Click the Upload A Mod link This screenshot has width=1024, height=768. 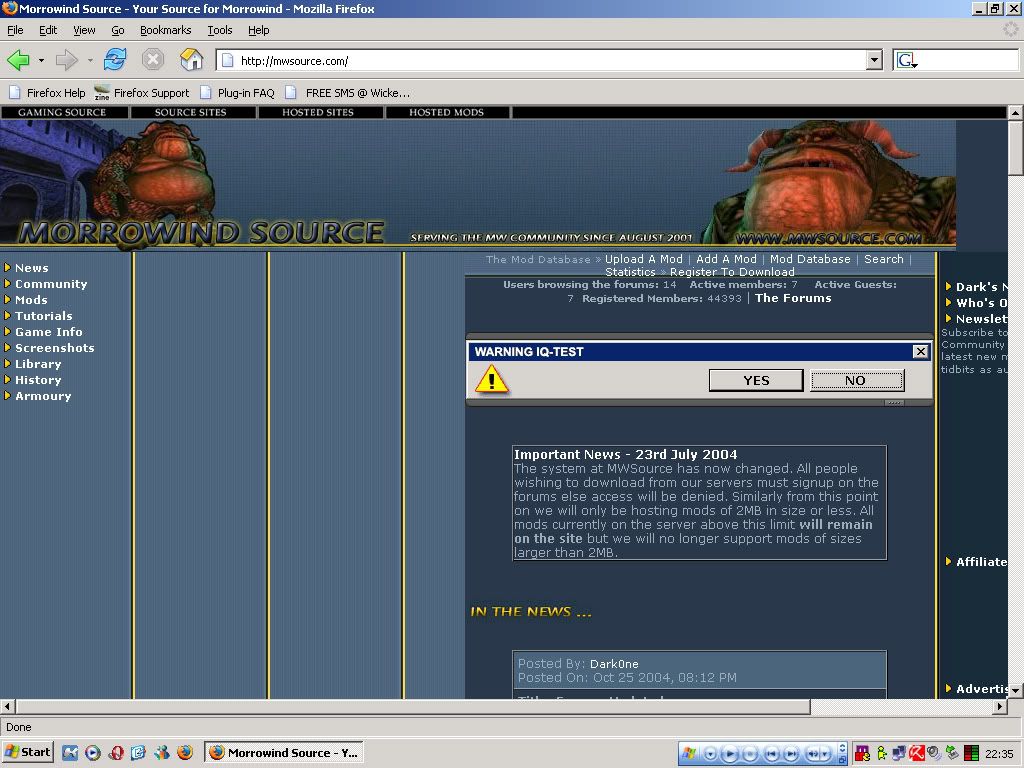[643, 259]
